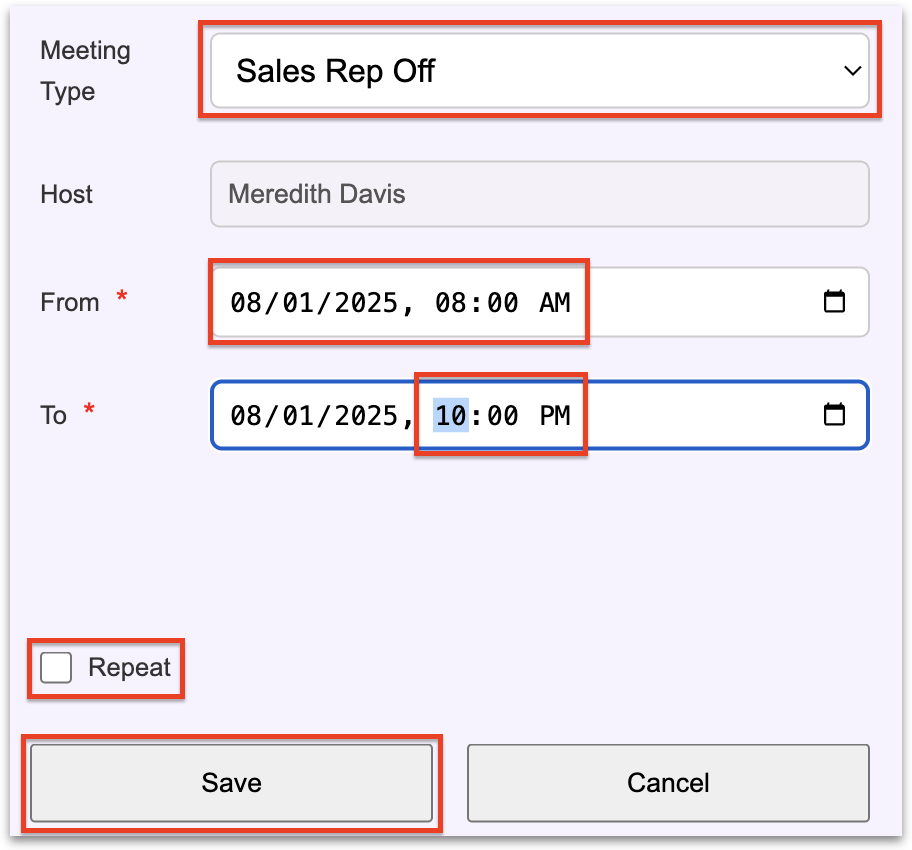Select the minutes in To time

pos(501,415)
